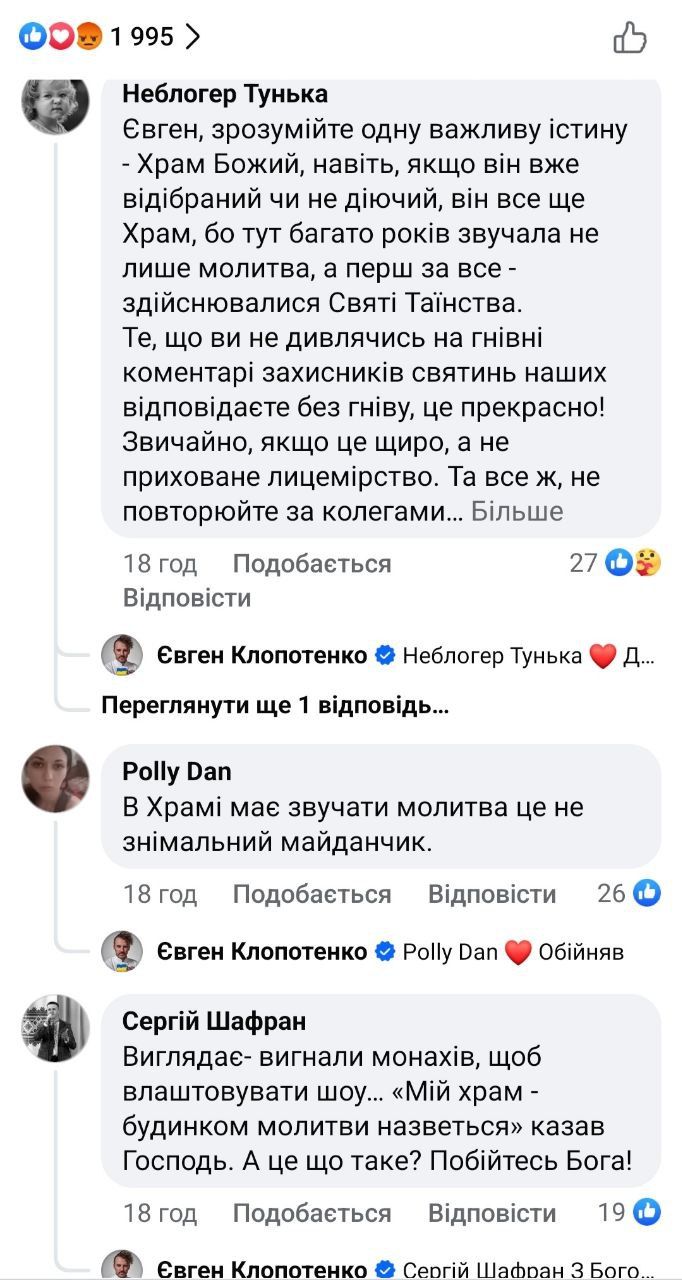Viewport: 682px width, 1280px height.
Task: Like Сергій Шафран's comment via Подобається
Action: click(x=311, y=1214)
